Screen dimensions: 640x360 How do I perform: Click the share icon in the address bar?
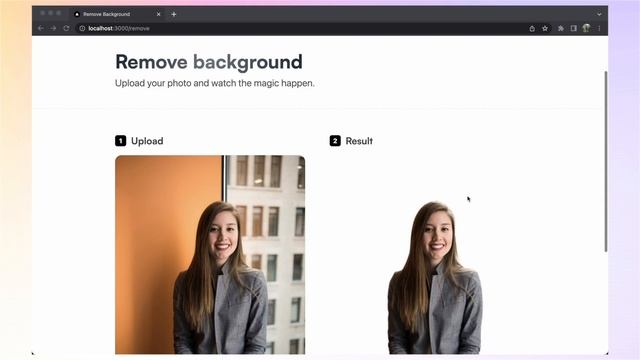point(532,28)
